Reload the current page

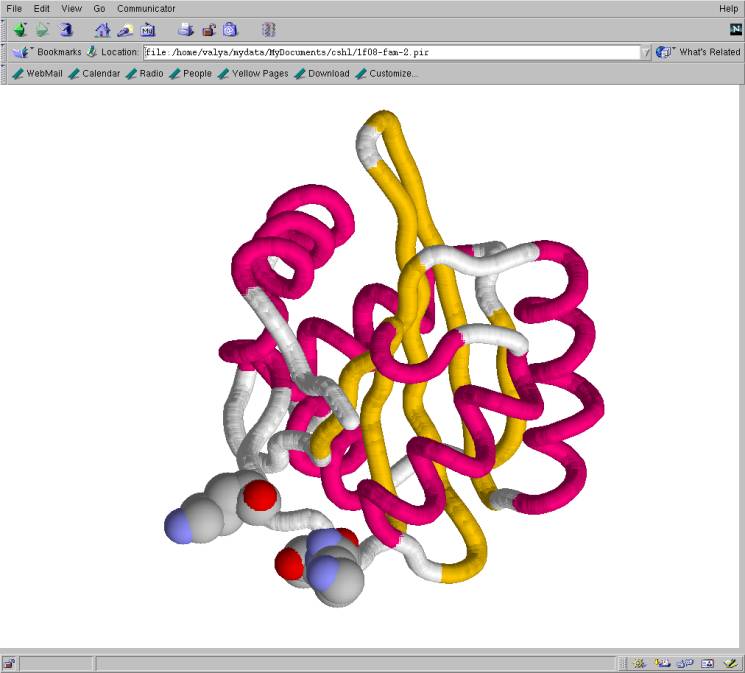65,30
